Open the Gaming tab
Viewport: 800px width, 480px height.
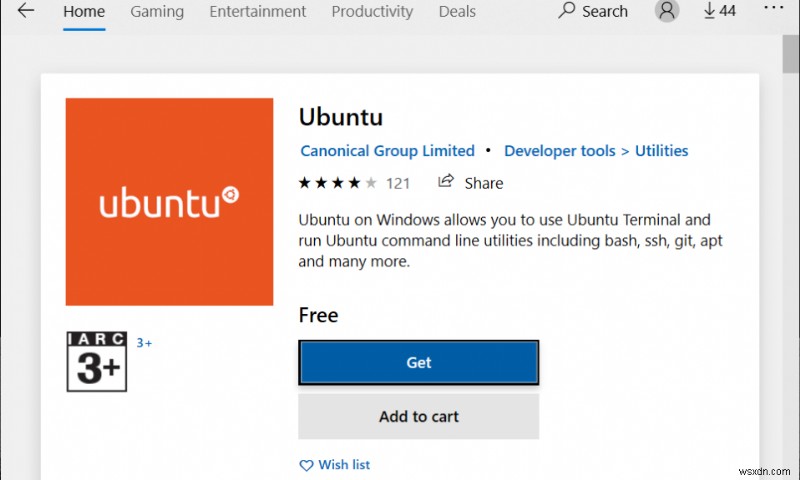[157, 12]
